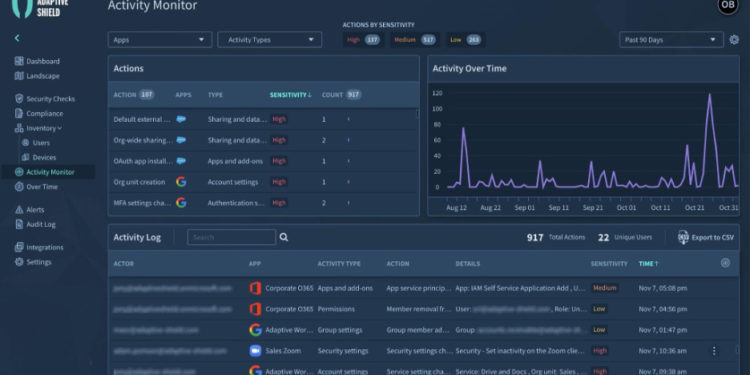750x375 pixels.
Task: Open the Activity Types dropdown
Action: point(270,40)
